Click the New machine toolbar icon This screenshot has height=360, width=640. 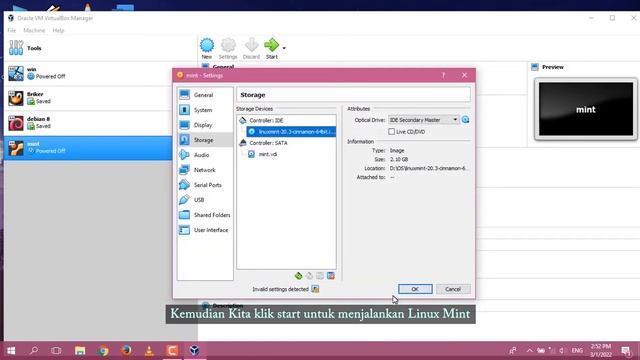pos(207,46)
